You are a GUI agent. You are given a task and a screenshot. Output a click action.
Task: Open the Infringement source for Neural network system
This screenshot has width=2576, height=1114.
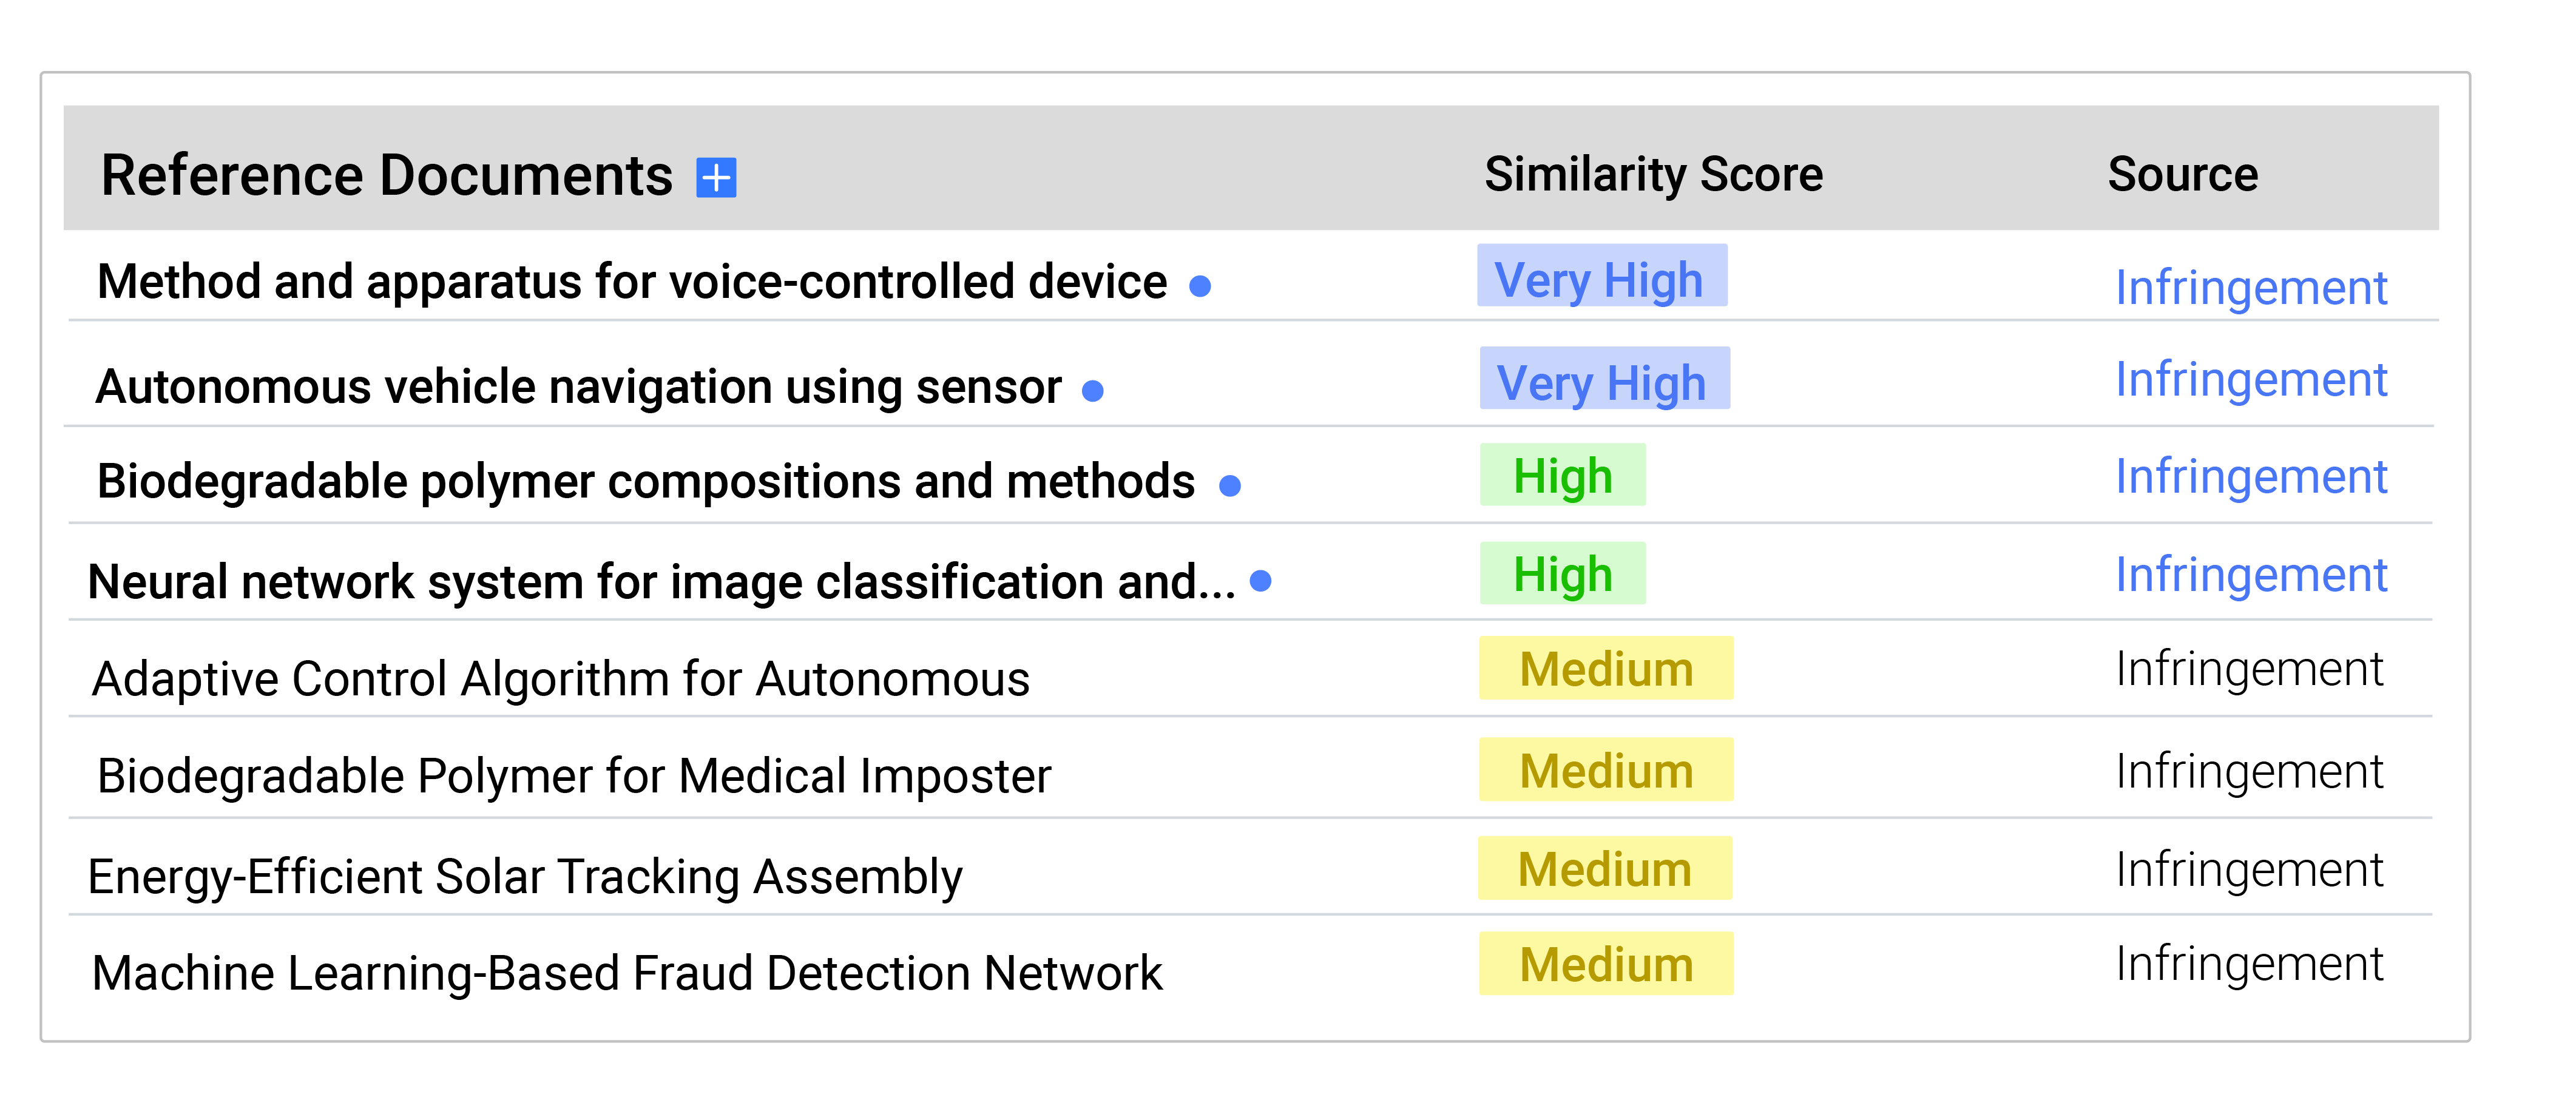[x=2251, y=574]
